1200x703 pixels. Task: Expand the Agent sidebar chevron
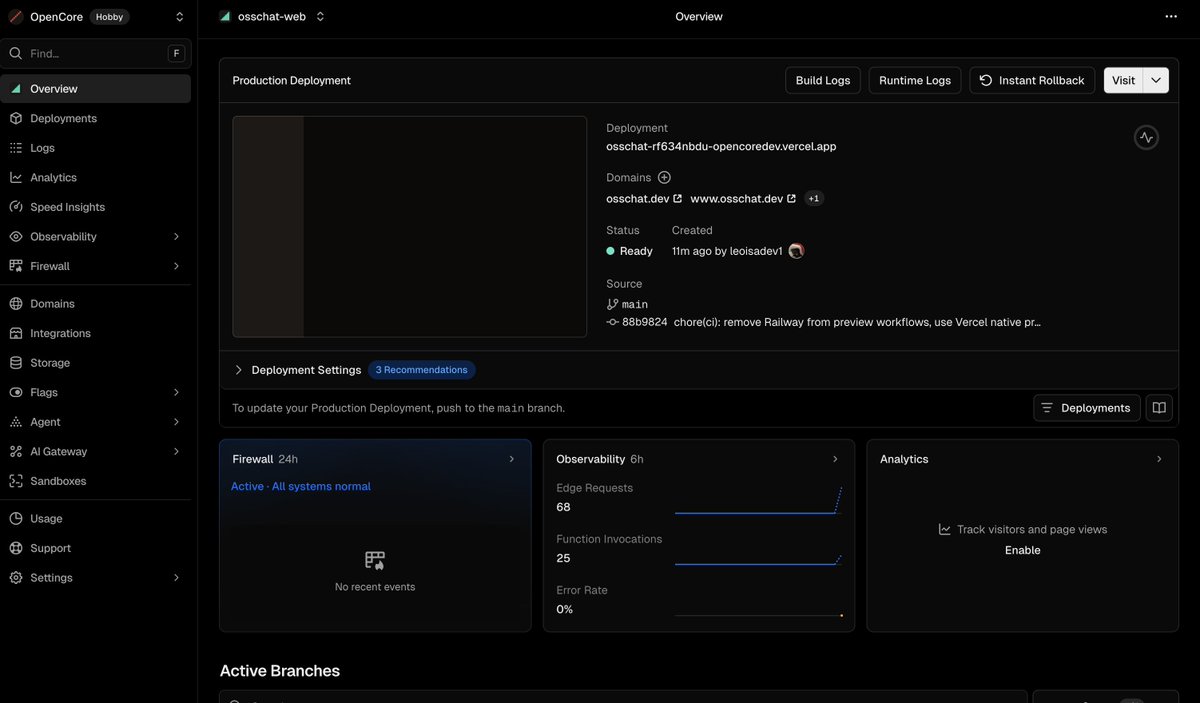click(x=177, y=422)
